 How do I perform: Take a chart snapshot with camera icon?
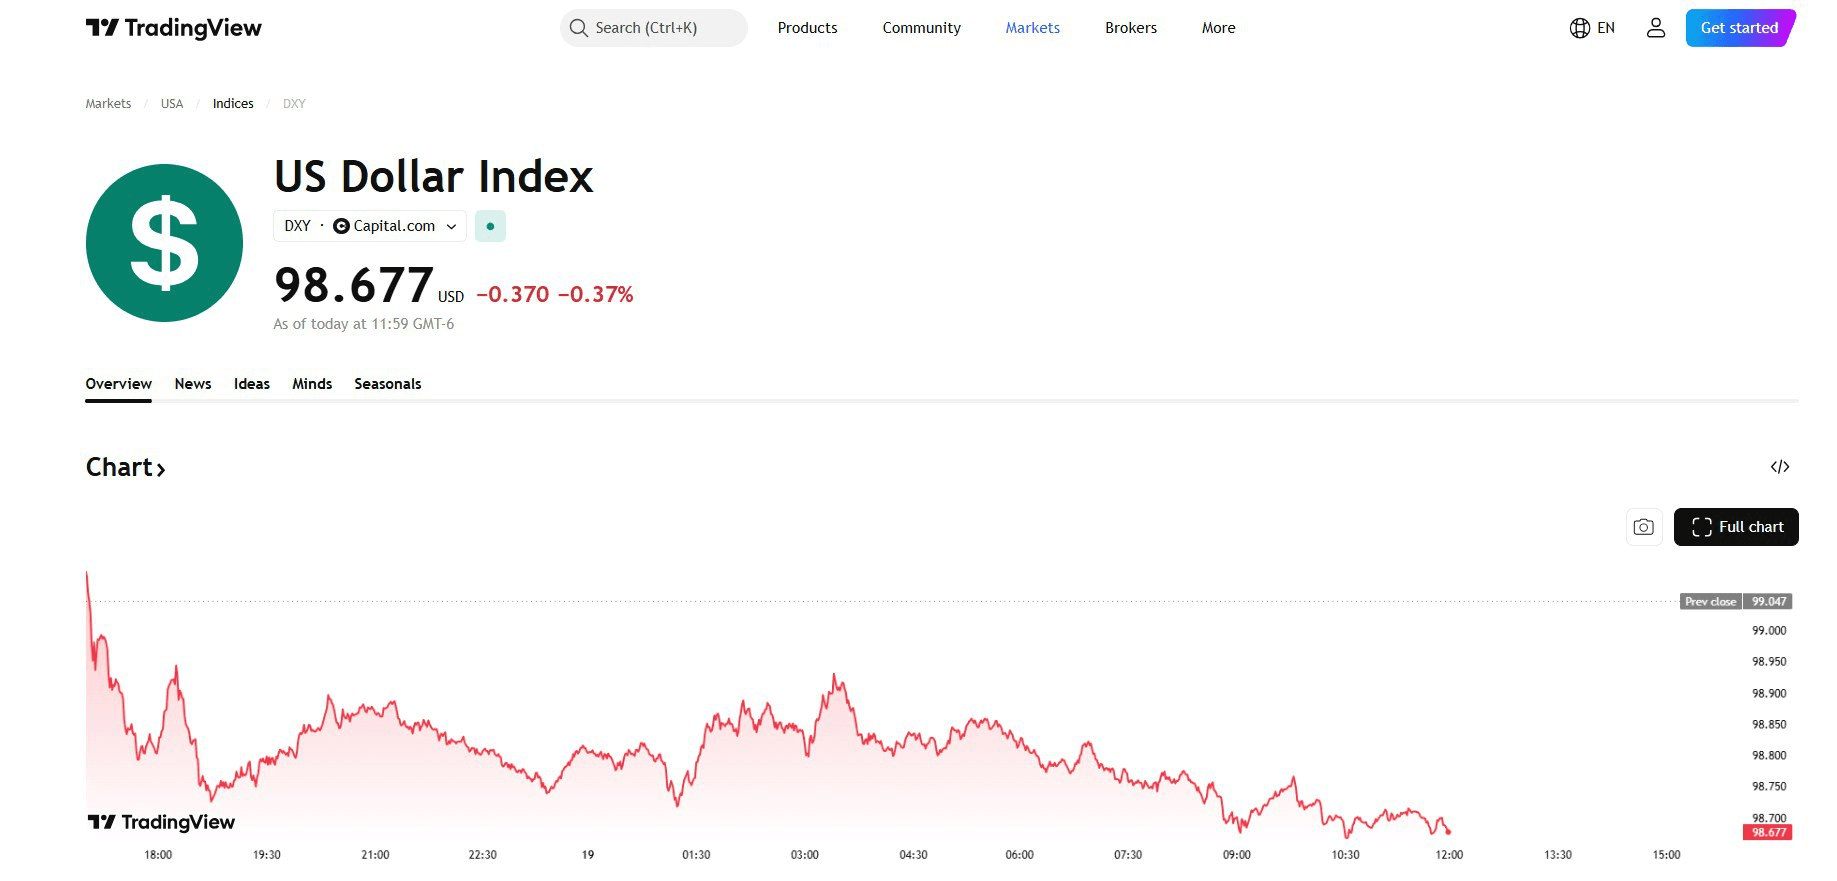point(1644,527)
